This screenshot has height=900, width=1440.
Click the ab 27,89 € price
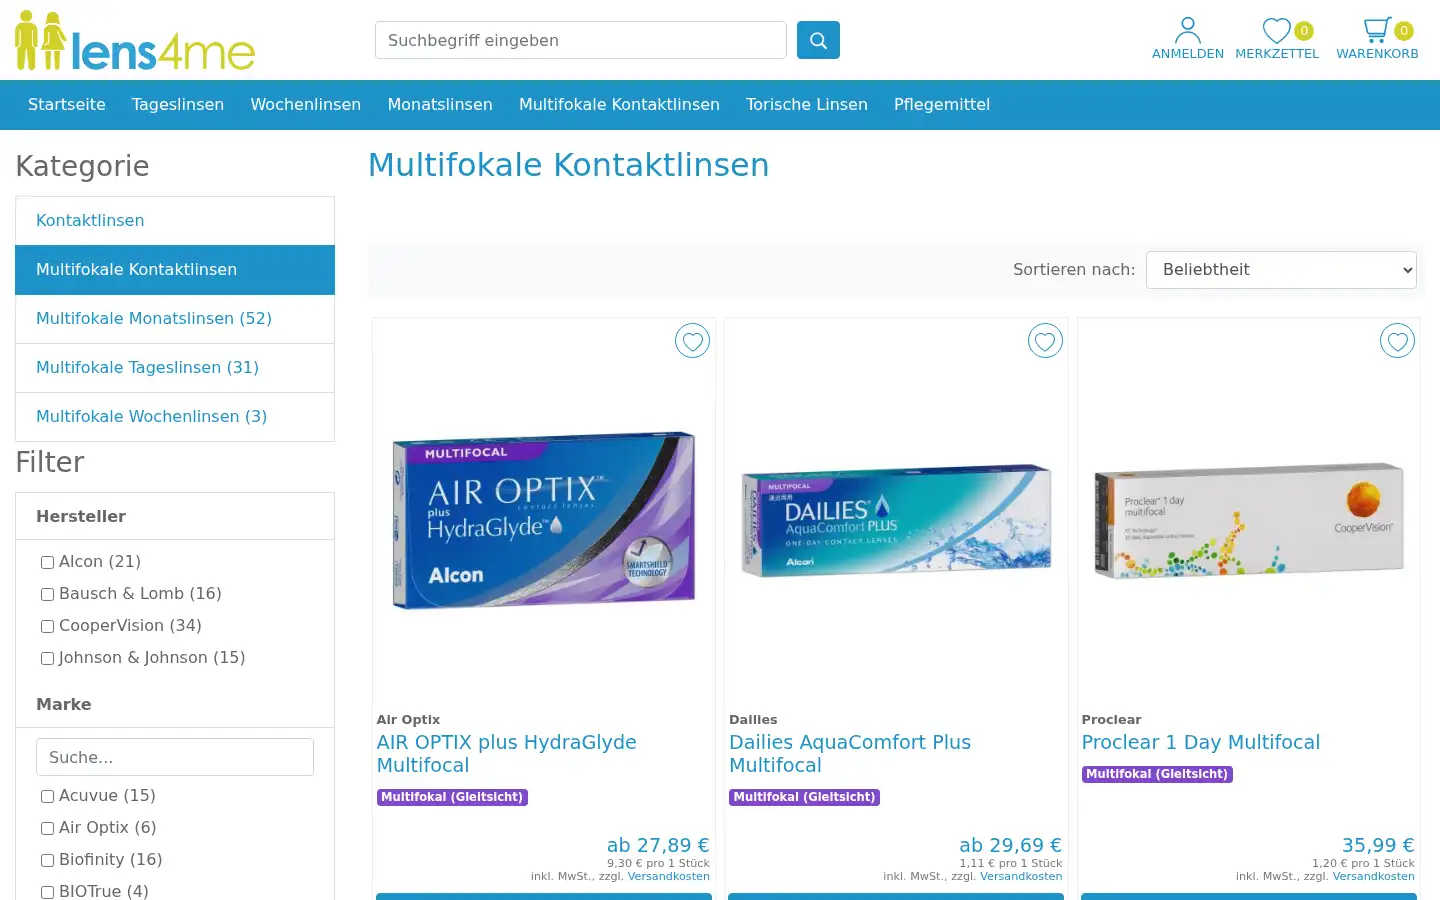point(658,846)
